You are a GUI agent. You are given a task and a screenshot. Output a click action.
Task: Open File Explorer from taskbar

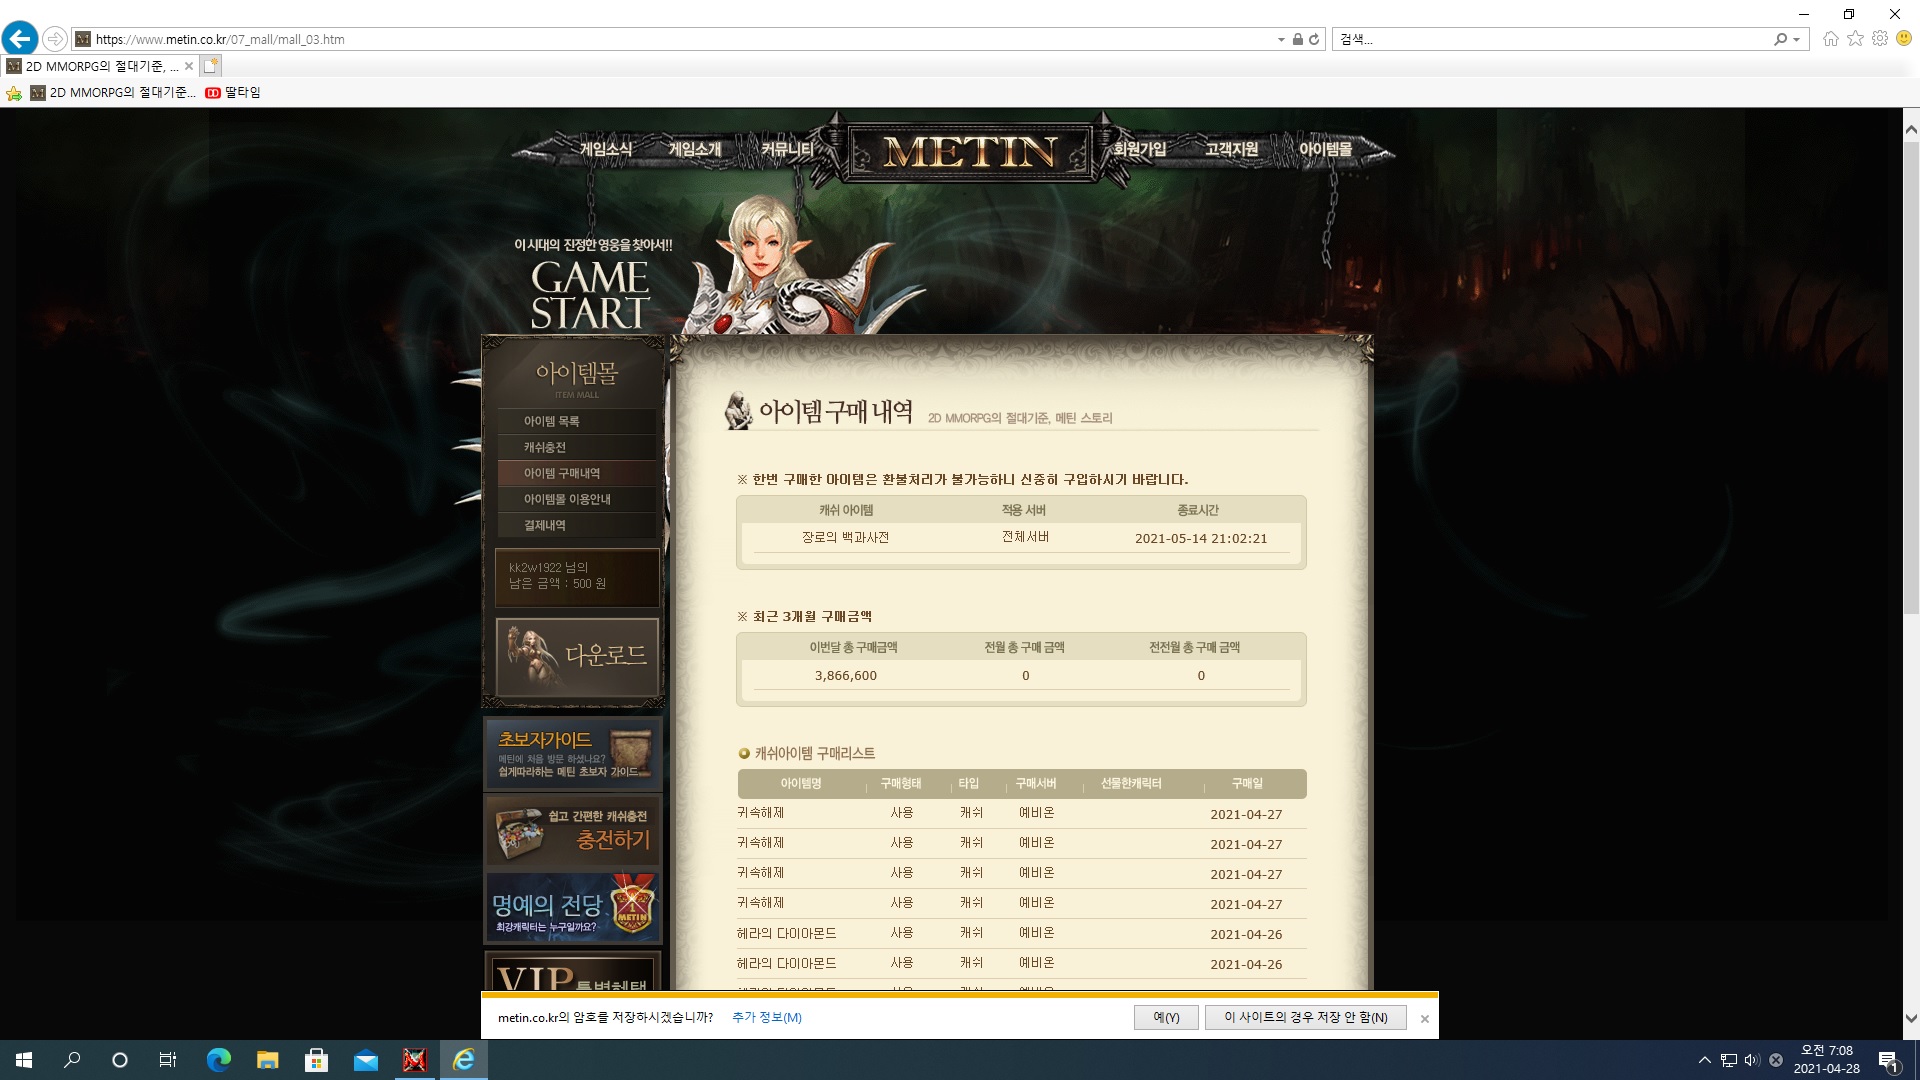point(267,1060)
